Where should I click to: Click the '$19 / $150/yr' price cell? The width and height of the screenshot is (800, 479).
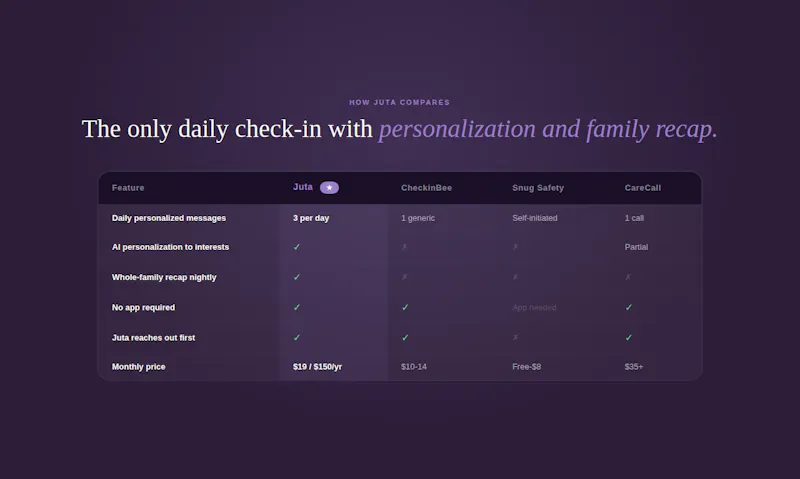click(317, 366)
